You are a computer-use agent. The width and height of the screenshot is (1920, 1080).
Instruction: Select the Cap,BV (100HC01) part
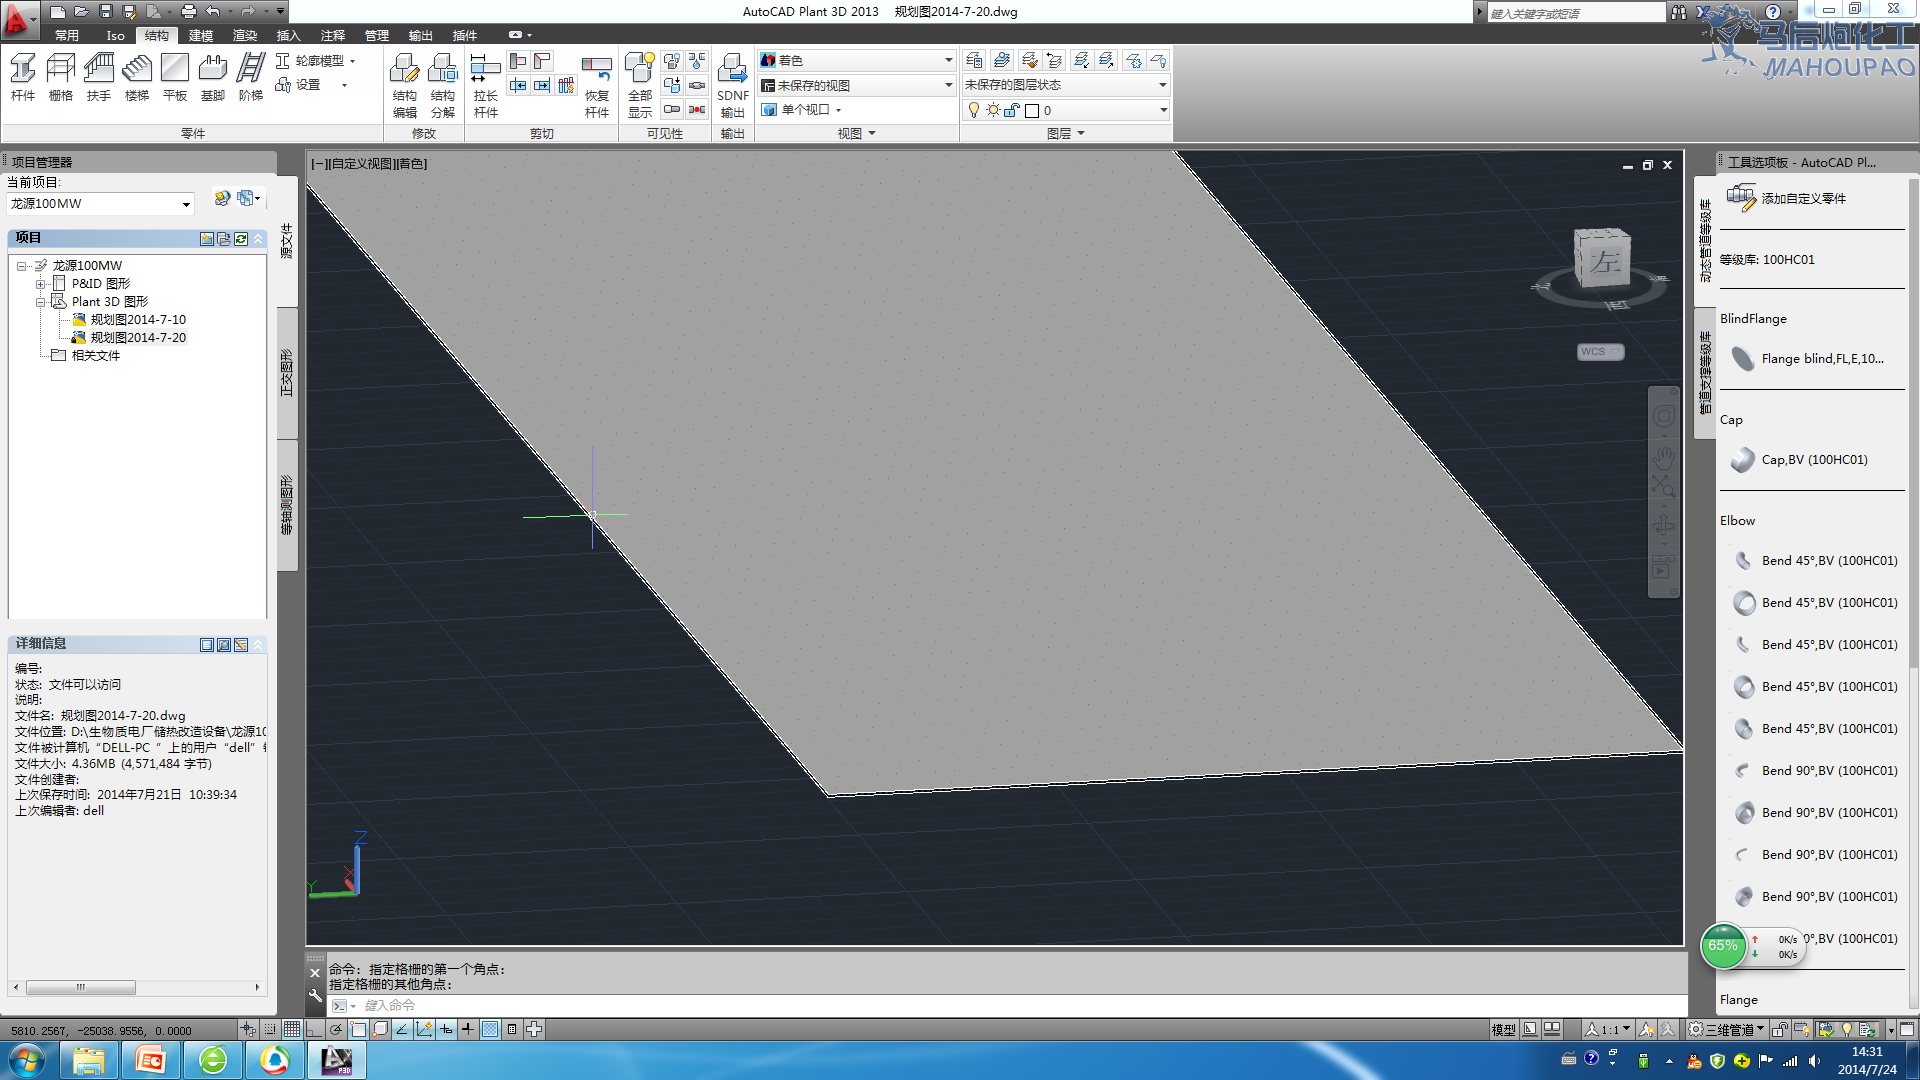click(1800, 459)
